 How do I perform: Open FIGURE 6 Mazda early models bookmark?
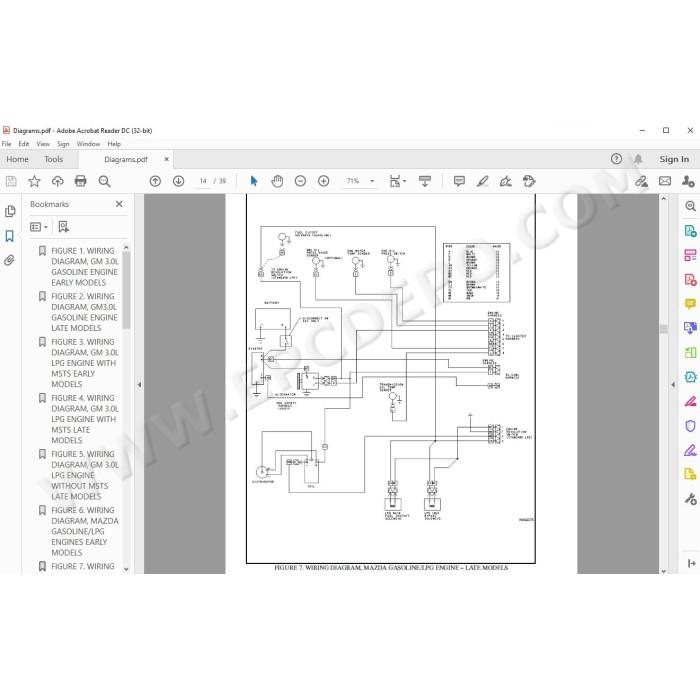pyautogui.click(x=84, y=531)
